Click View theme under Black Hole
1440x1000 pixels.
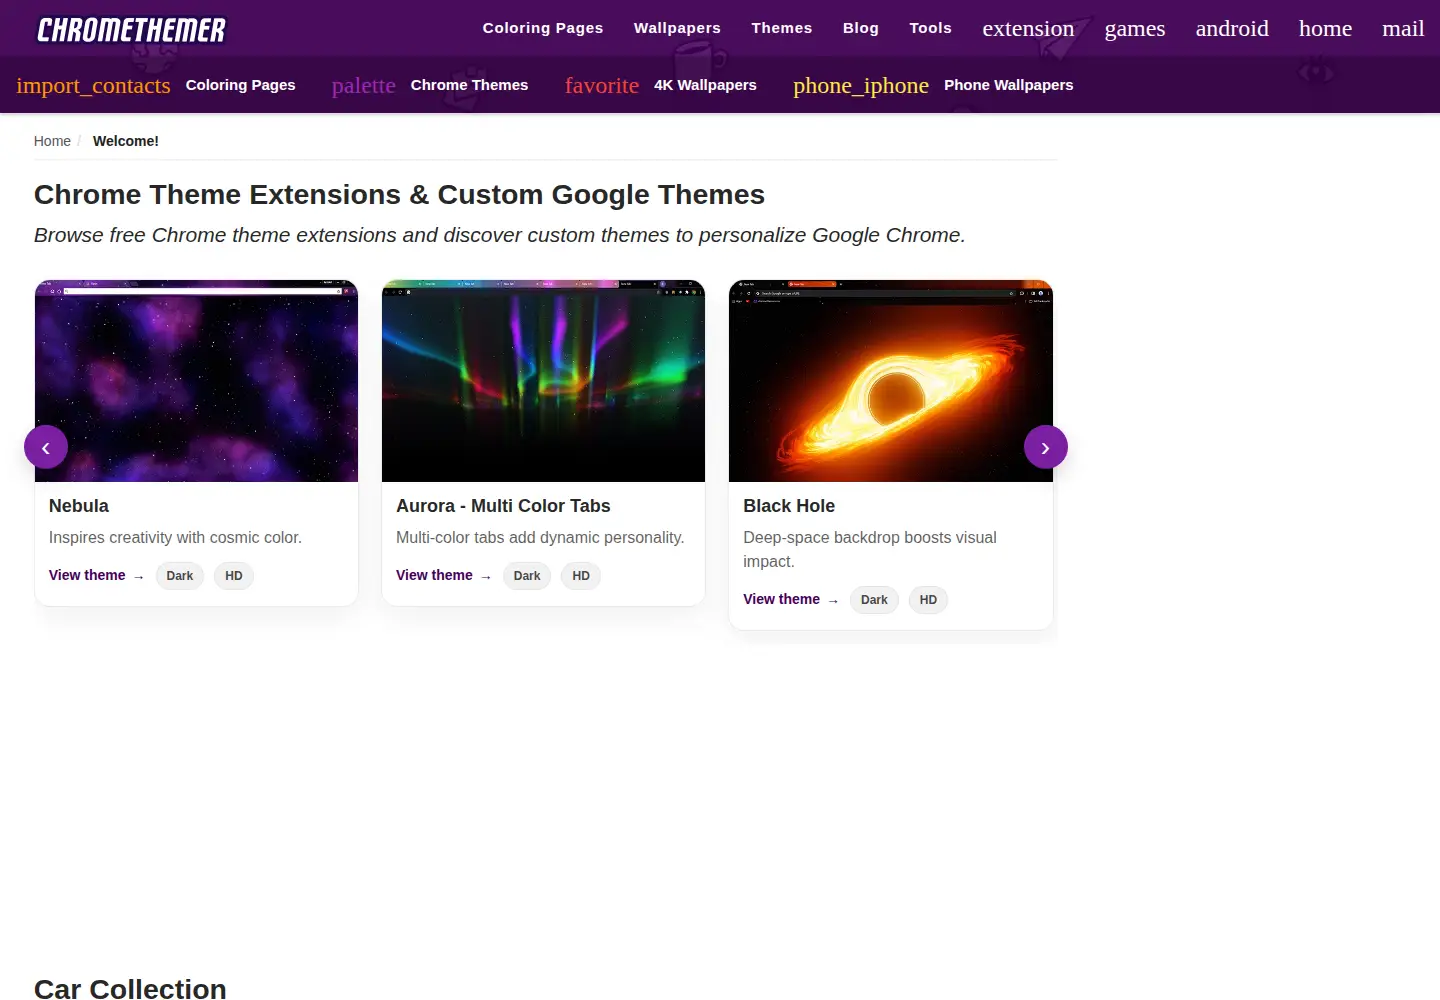(790, 599)
